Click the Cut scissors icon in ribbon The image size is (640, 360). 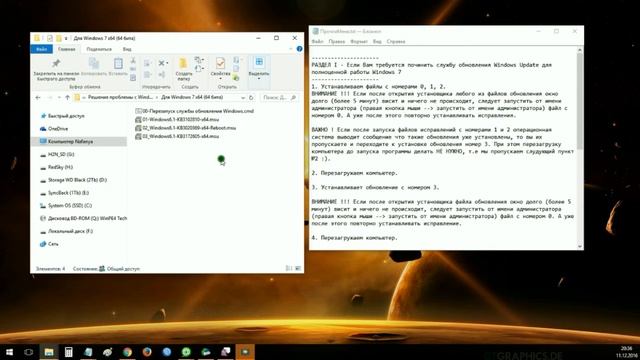tap(133, 61)
